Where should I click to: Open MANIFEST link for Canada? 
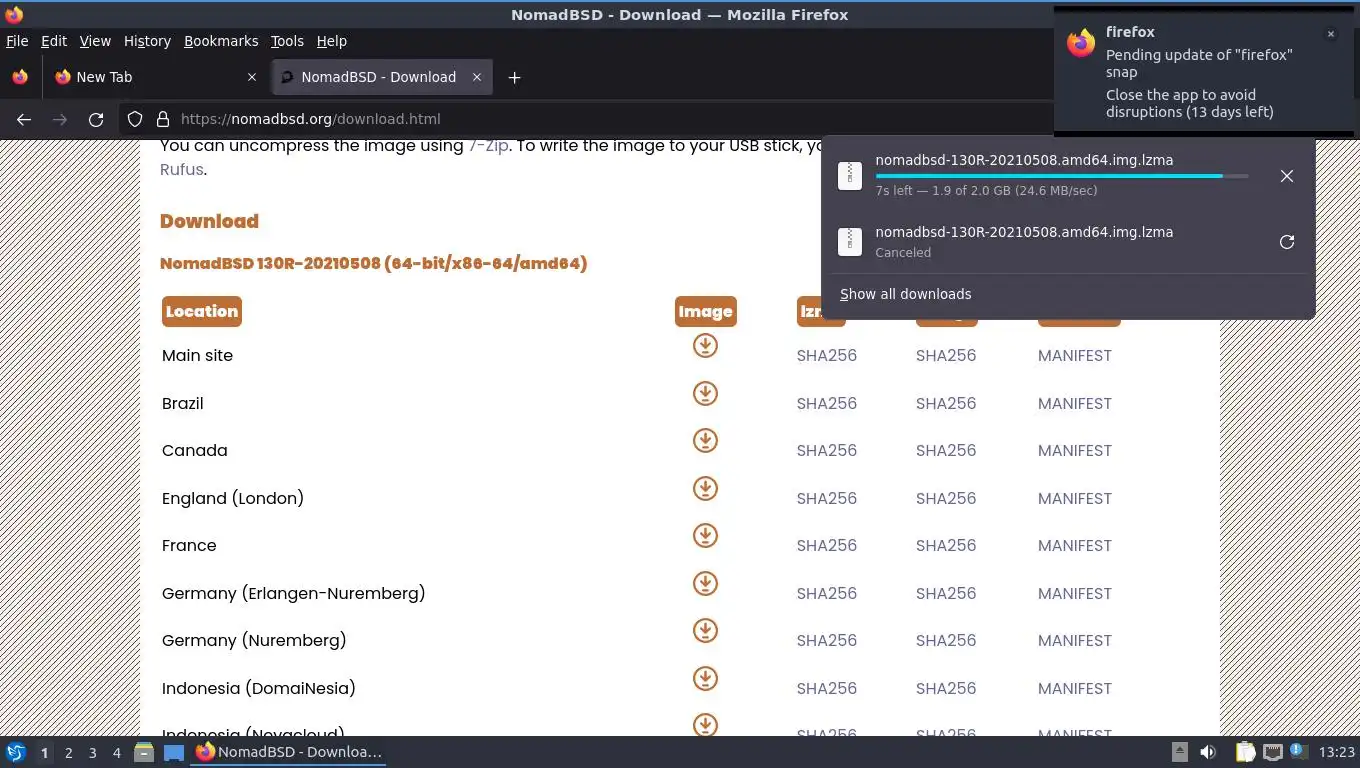point(1074,451)
